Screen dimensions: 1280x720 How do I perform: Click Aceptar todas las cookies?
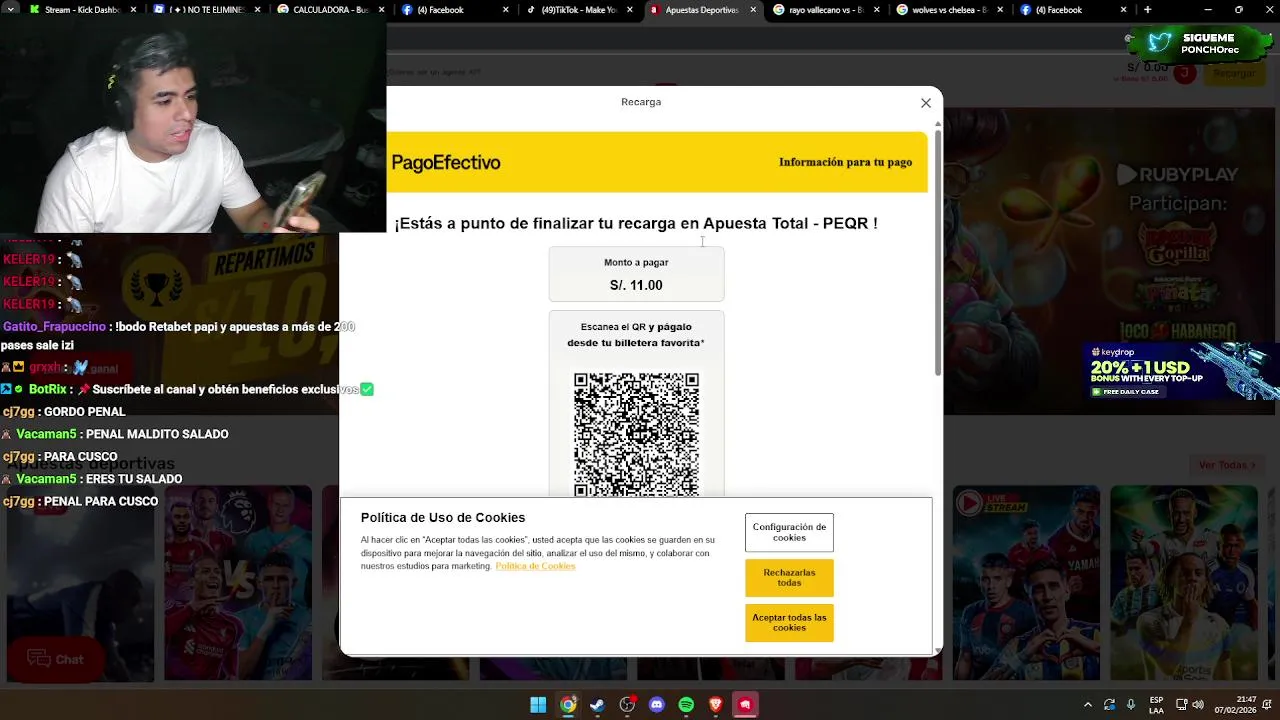[x=789, y=623]
